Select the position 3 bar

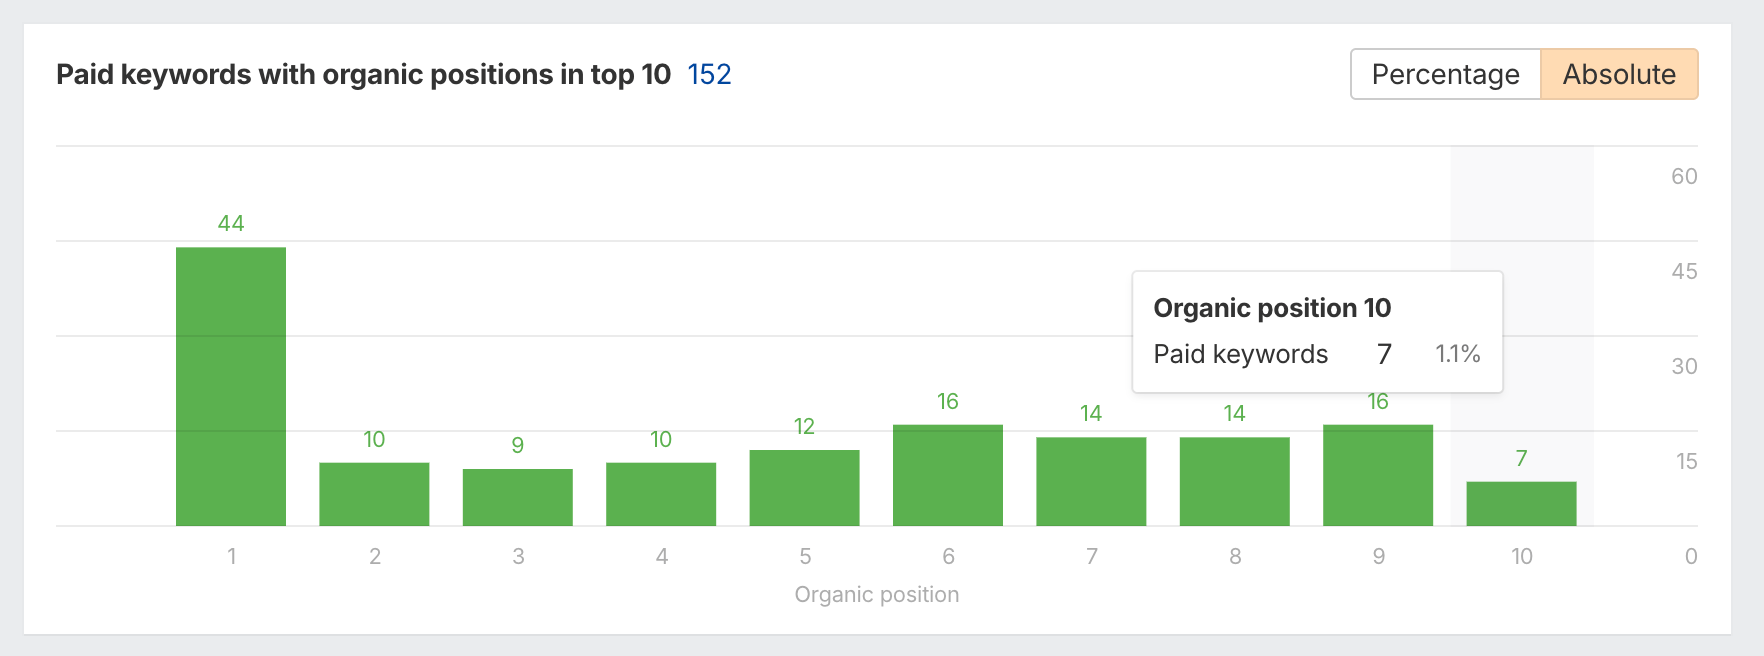[518, 497]
